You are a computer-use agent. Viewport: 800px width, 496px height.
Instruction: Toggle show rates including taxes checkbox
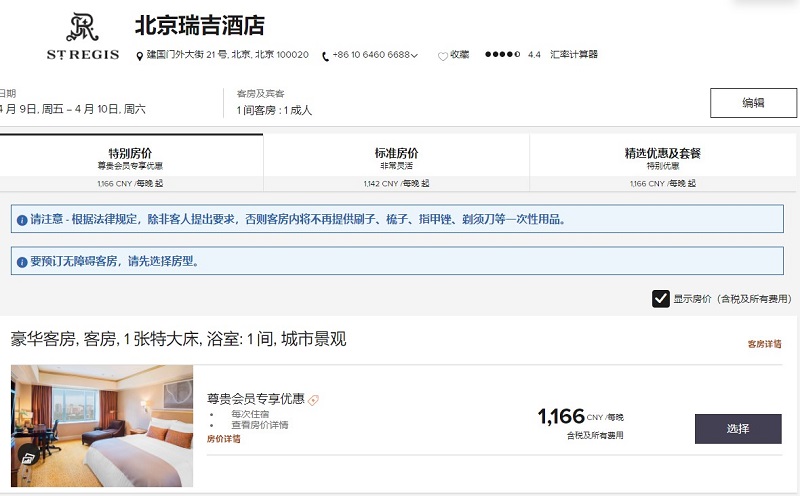tap(661, 299)
